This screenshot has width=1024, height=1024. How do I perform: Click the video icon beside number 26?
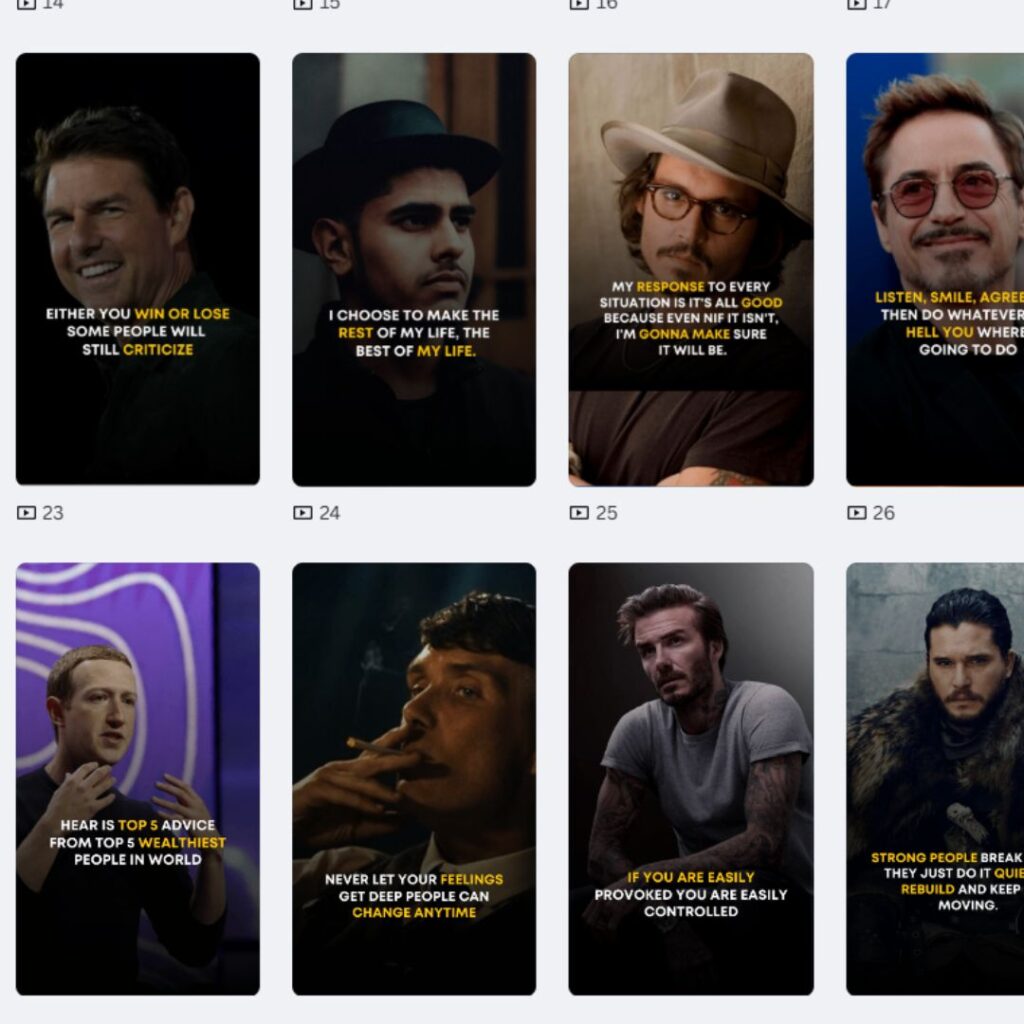tap(856, 513)
